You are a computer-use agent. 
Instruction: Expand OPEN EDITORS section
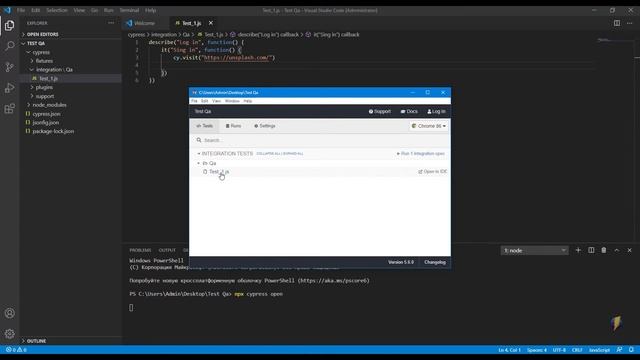(42, 34)
